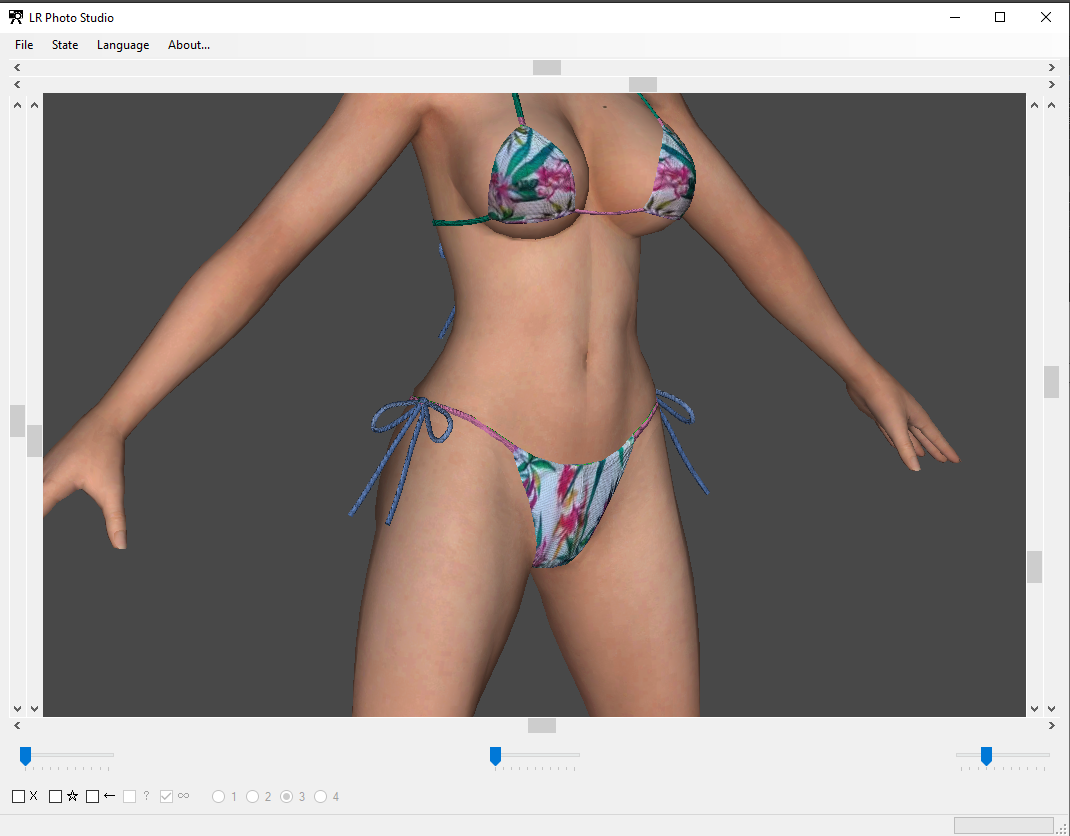Viewport: 1070px width, 836px height.
Task: Click right arrow of second top scrollbar
Action: [1052, 85]
